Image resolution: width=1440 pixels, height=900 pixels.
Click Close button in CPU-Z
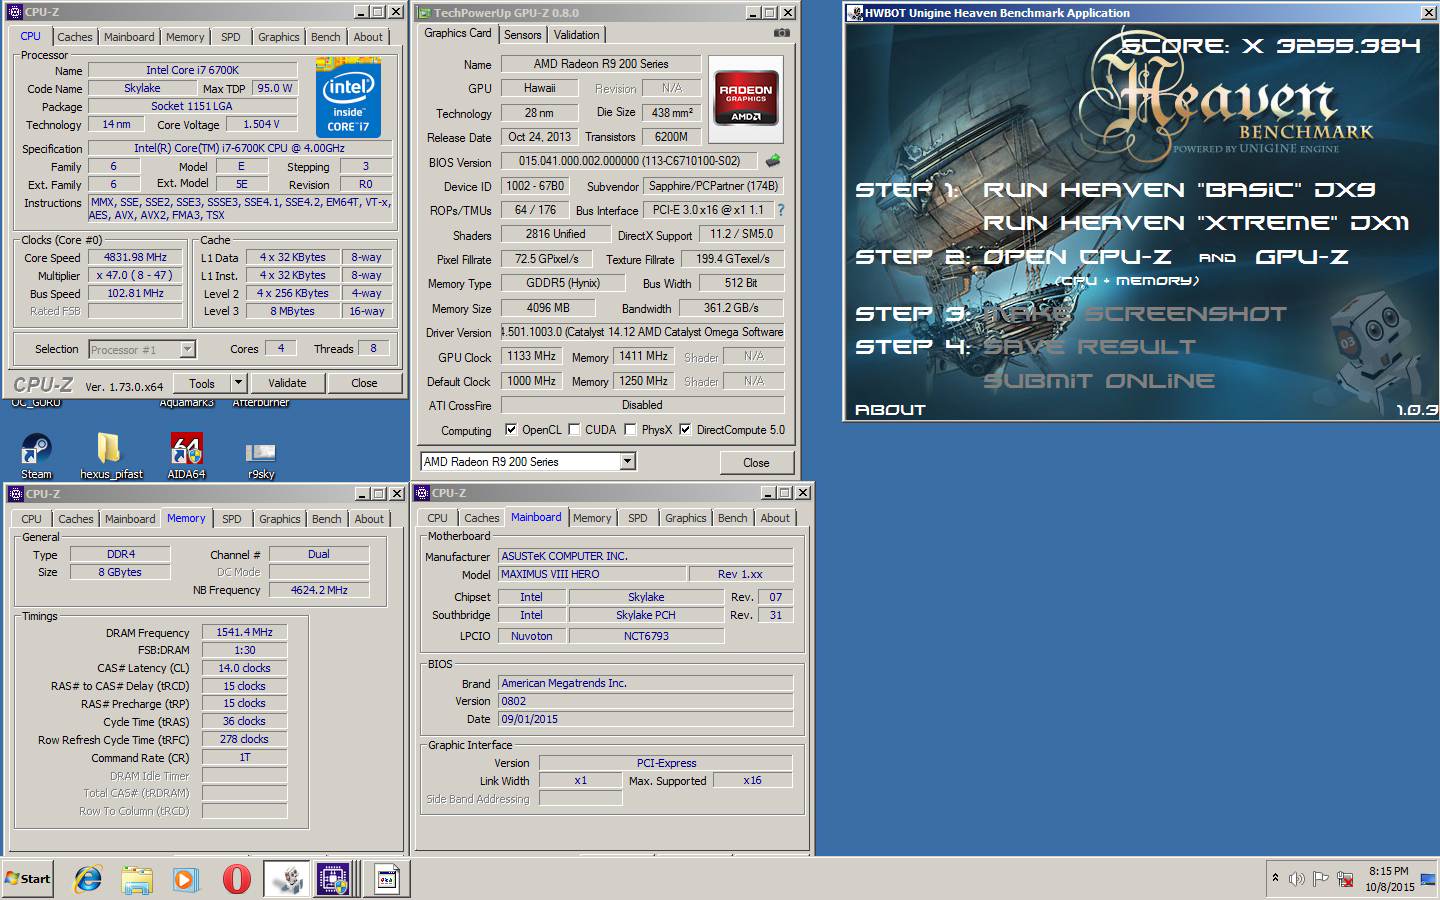point(364,383)
